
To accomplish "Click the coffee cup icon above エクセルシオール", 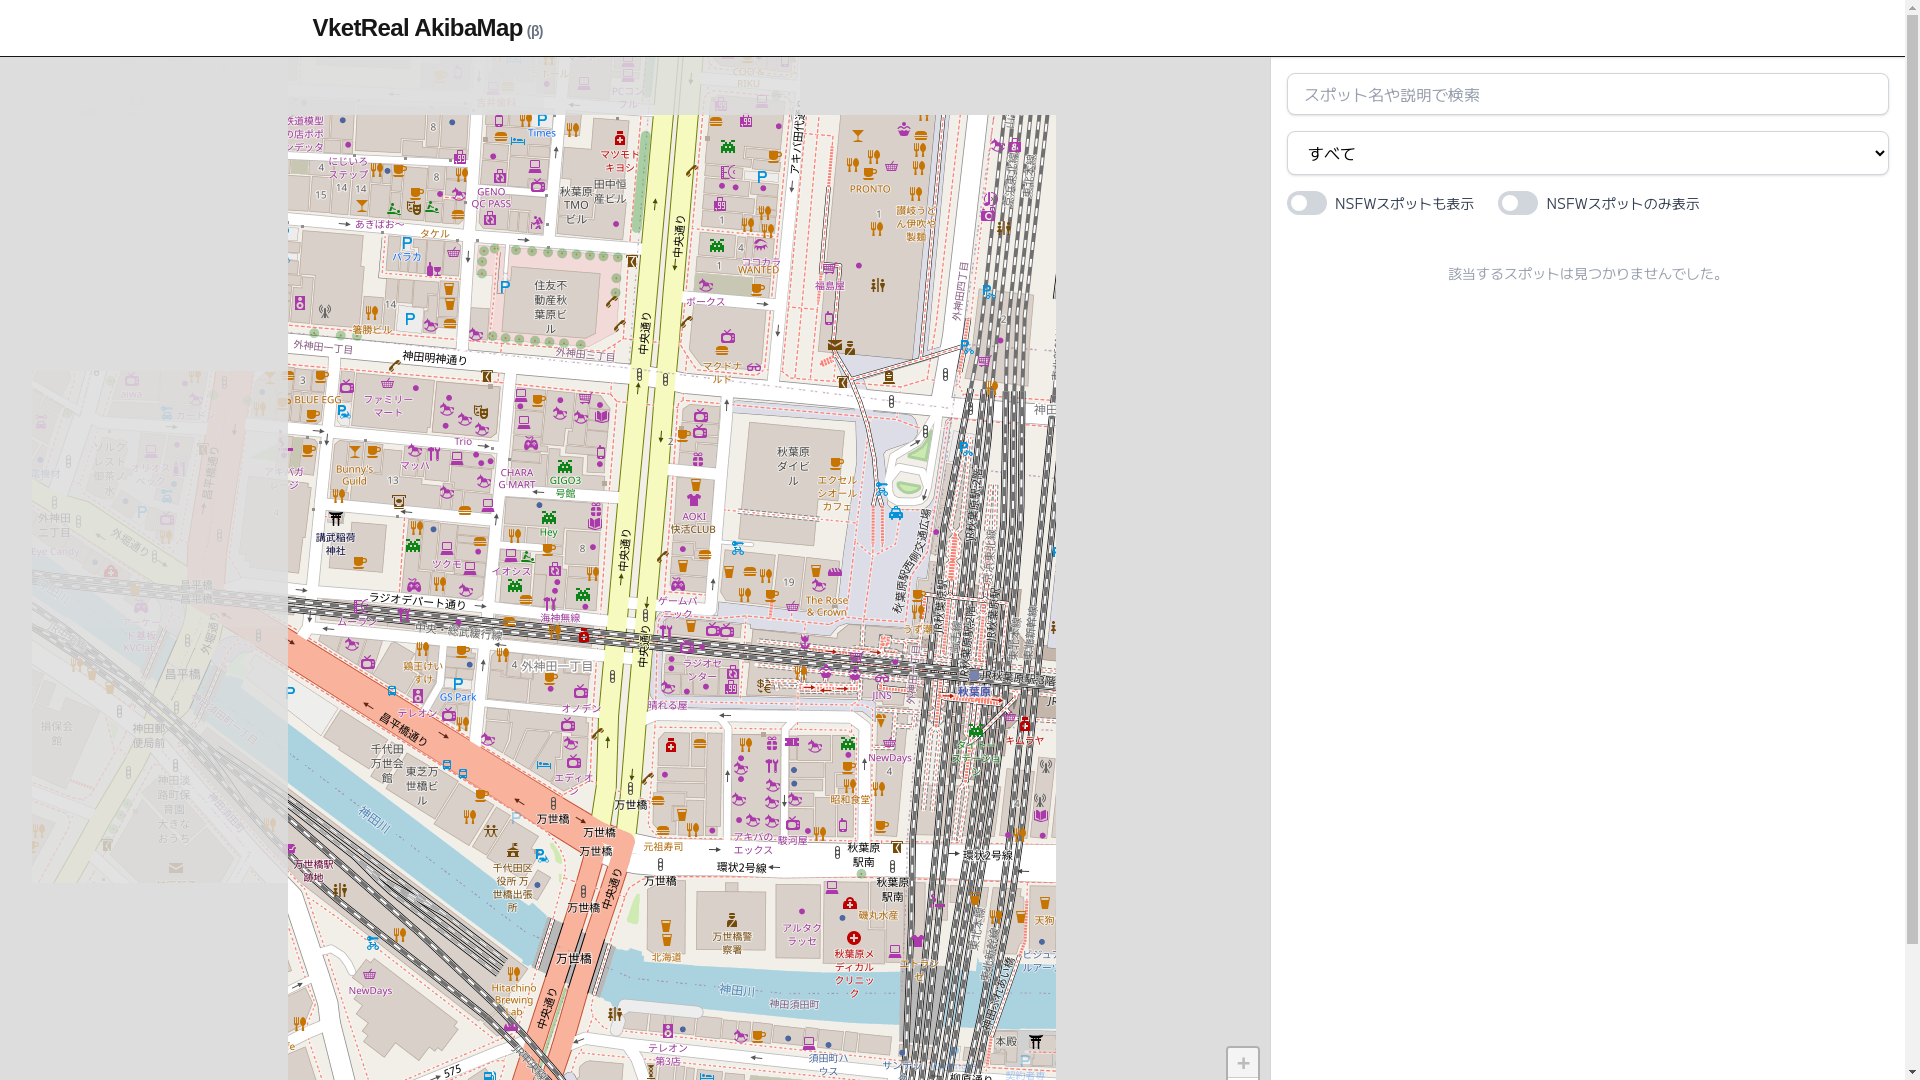I will click(837, 464).
